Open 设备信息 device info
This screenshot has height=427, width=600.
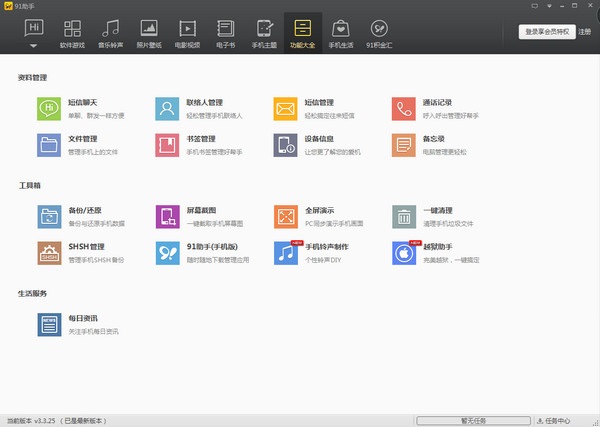[286, 144]
